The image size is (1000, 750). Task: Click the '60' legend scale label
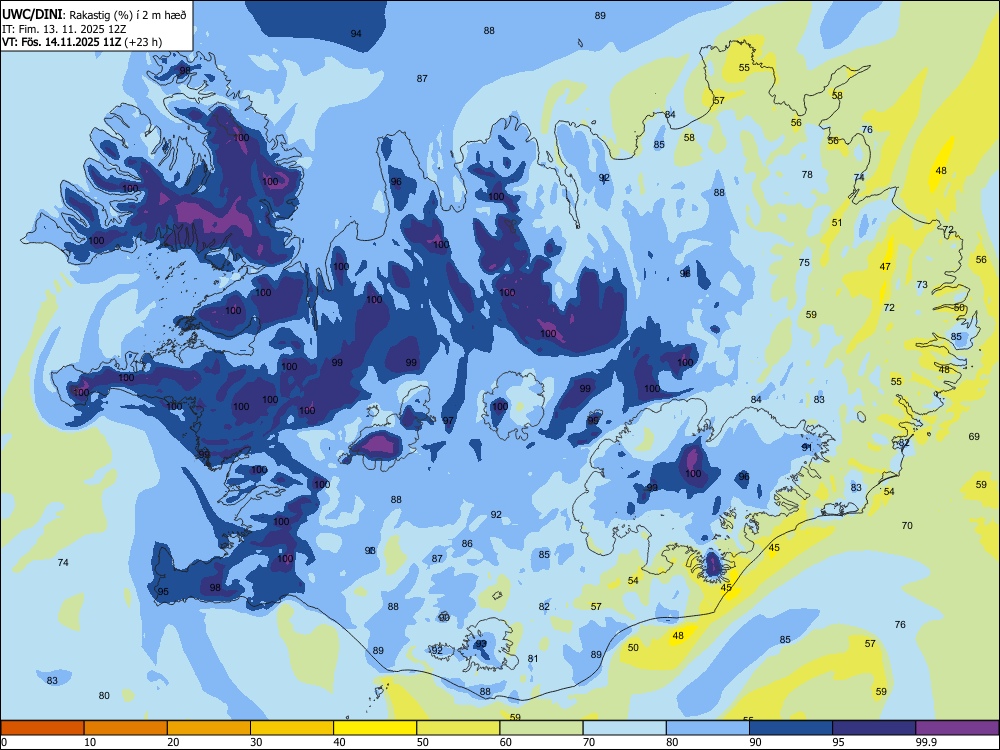pos(506,742)
